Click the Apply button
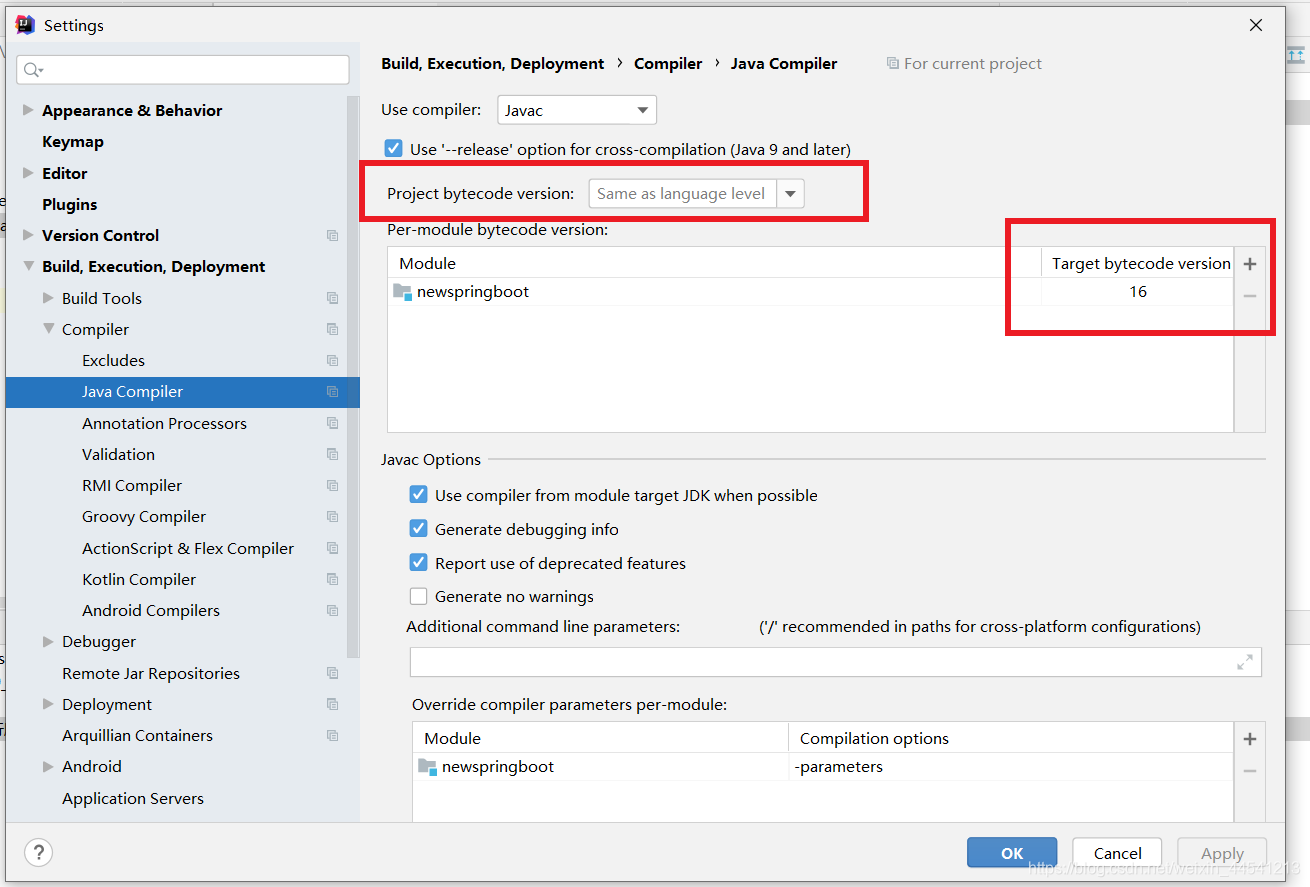Image resolution: width=1310 pixels, height=887 pixels. 1221,852
